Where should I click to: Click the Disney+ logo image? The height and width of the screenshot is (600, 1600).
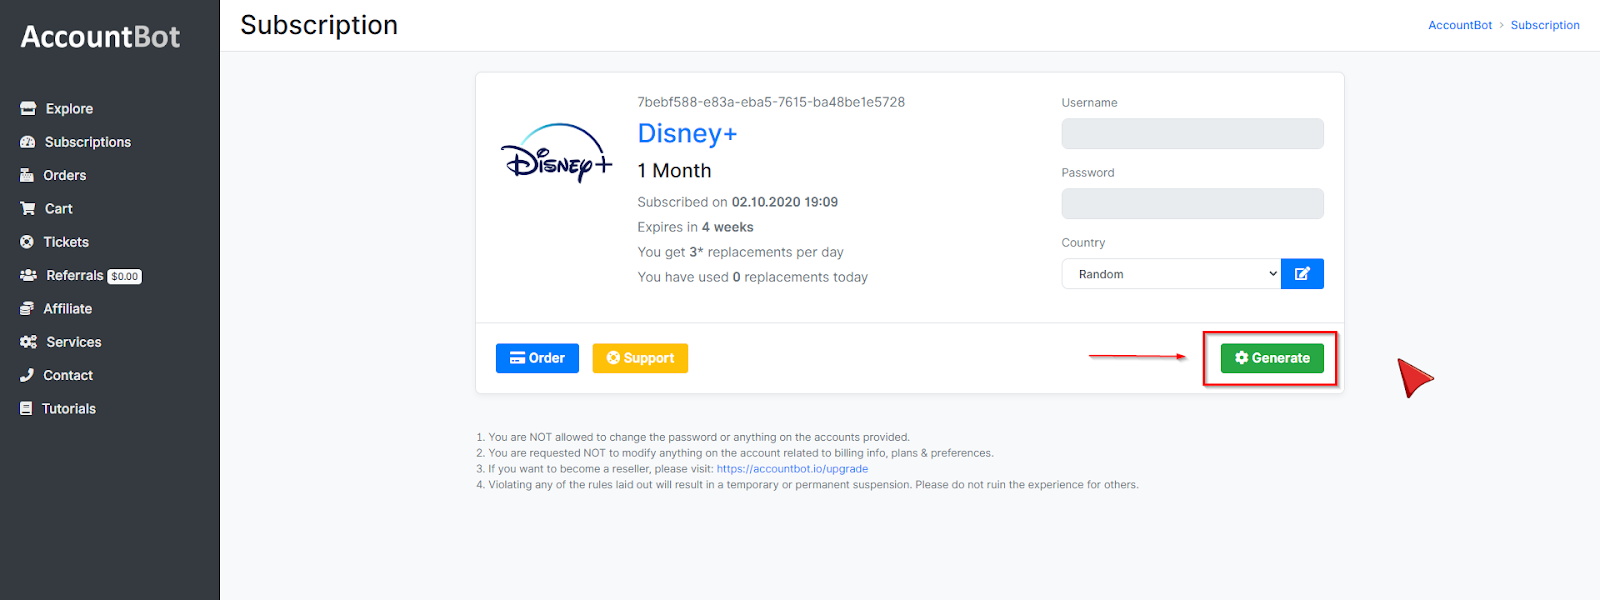click(x=557, y=153)
